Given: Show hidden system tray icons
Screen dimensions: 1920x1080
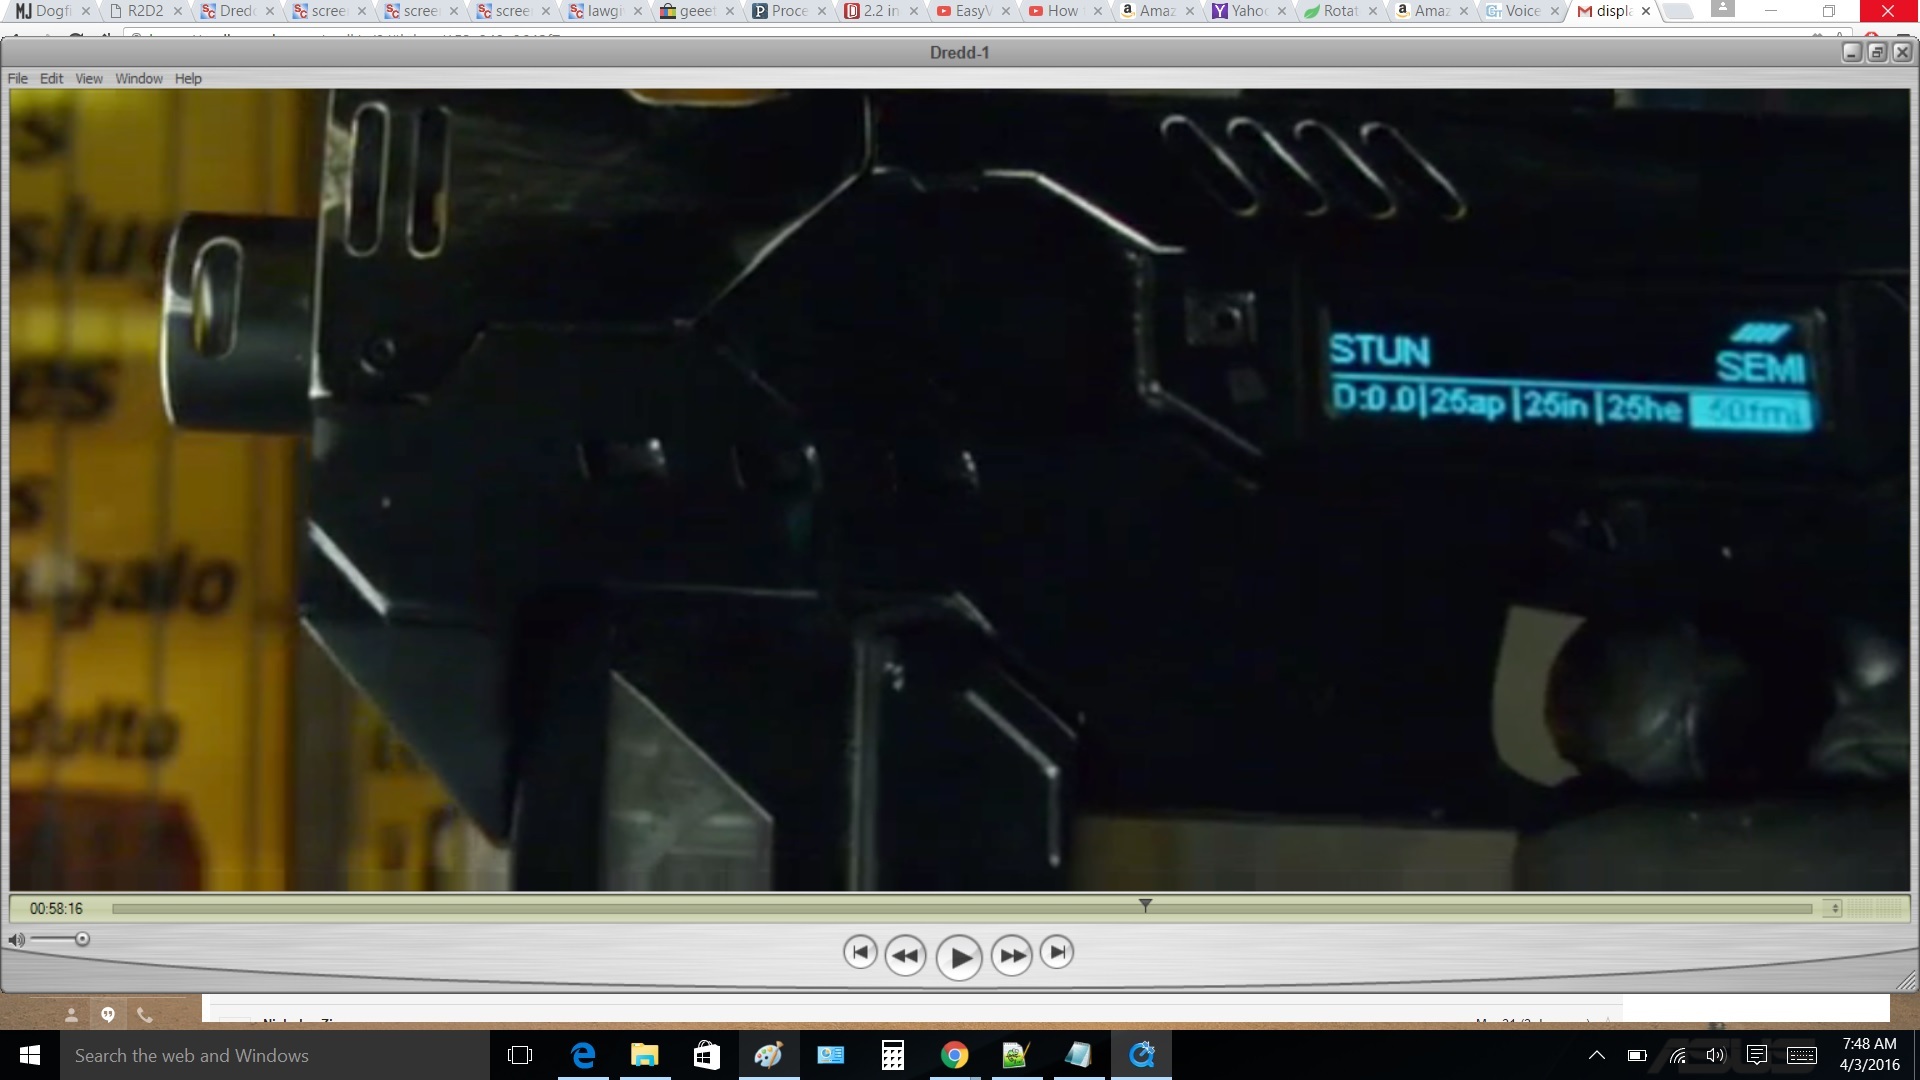Looking at the screenshot, I should tap(1597, 1055).
